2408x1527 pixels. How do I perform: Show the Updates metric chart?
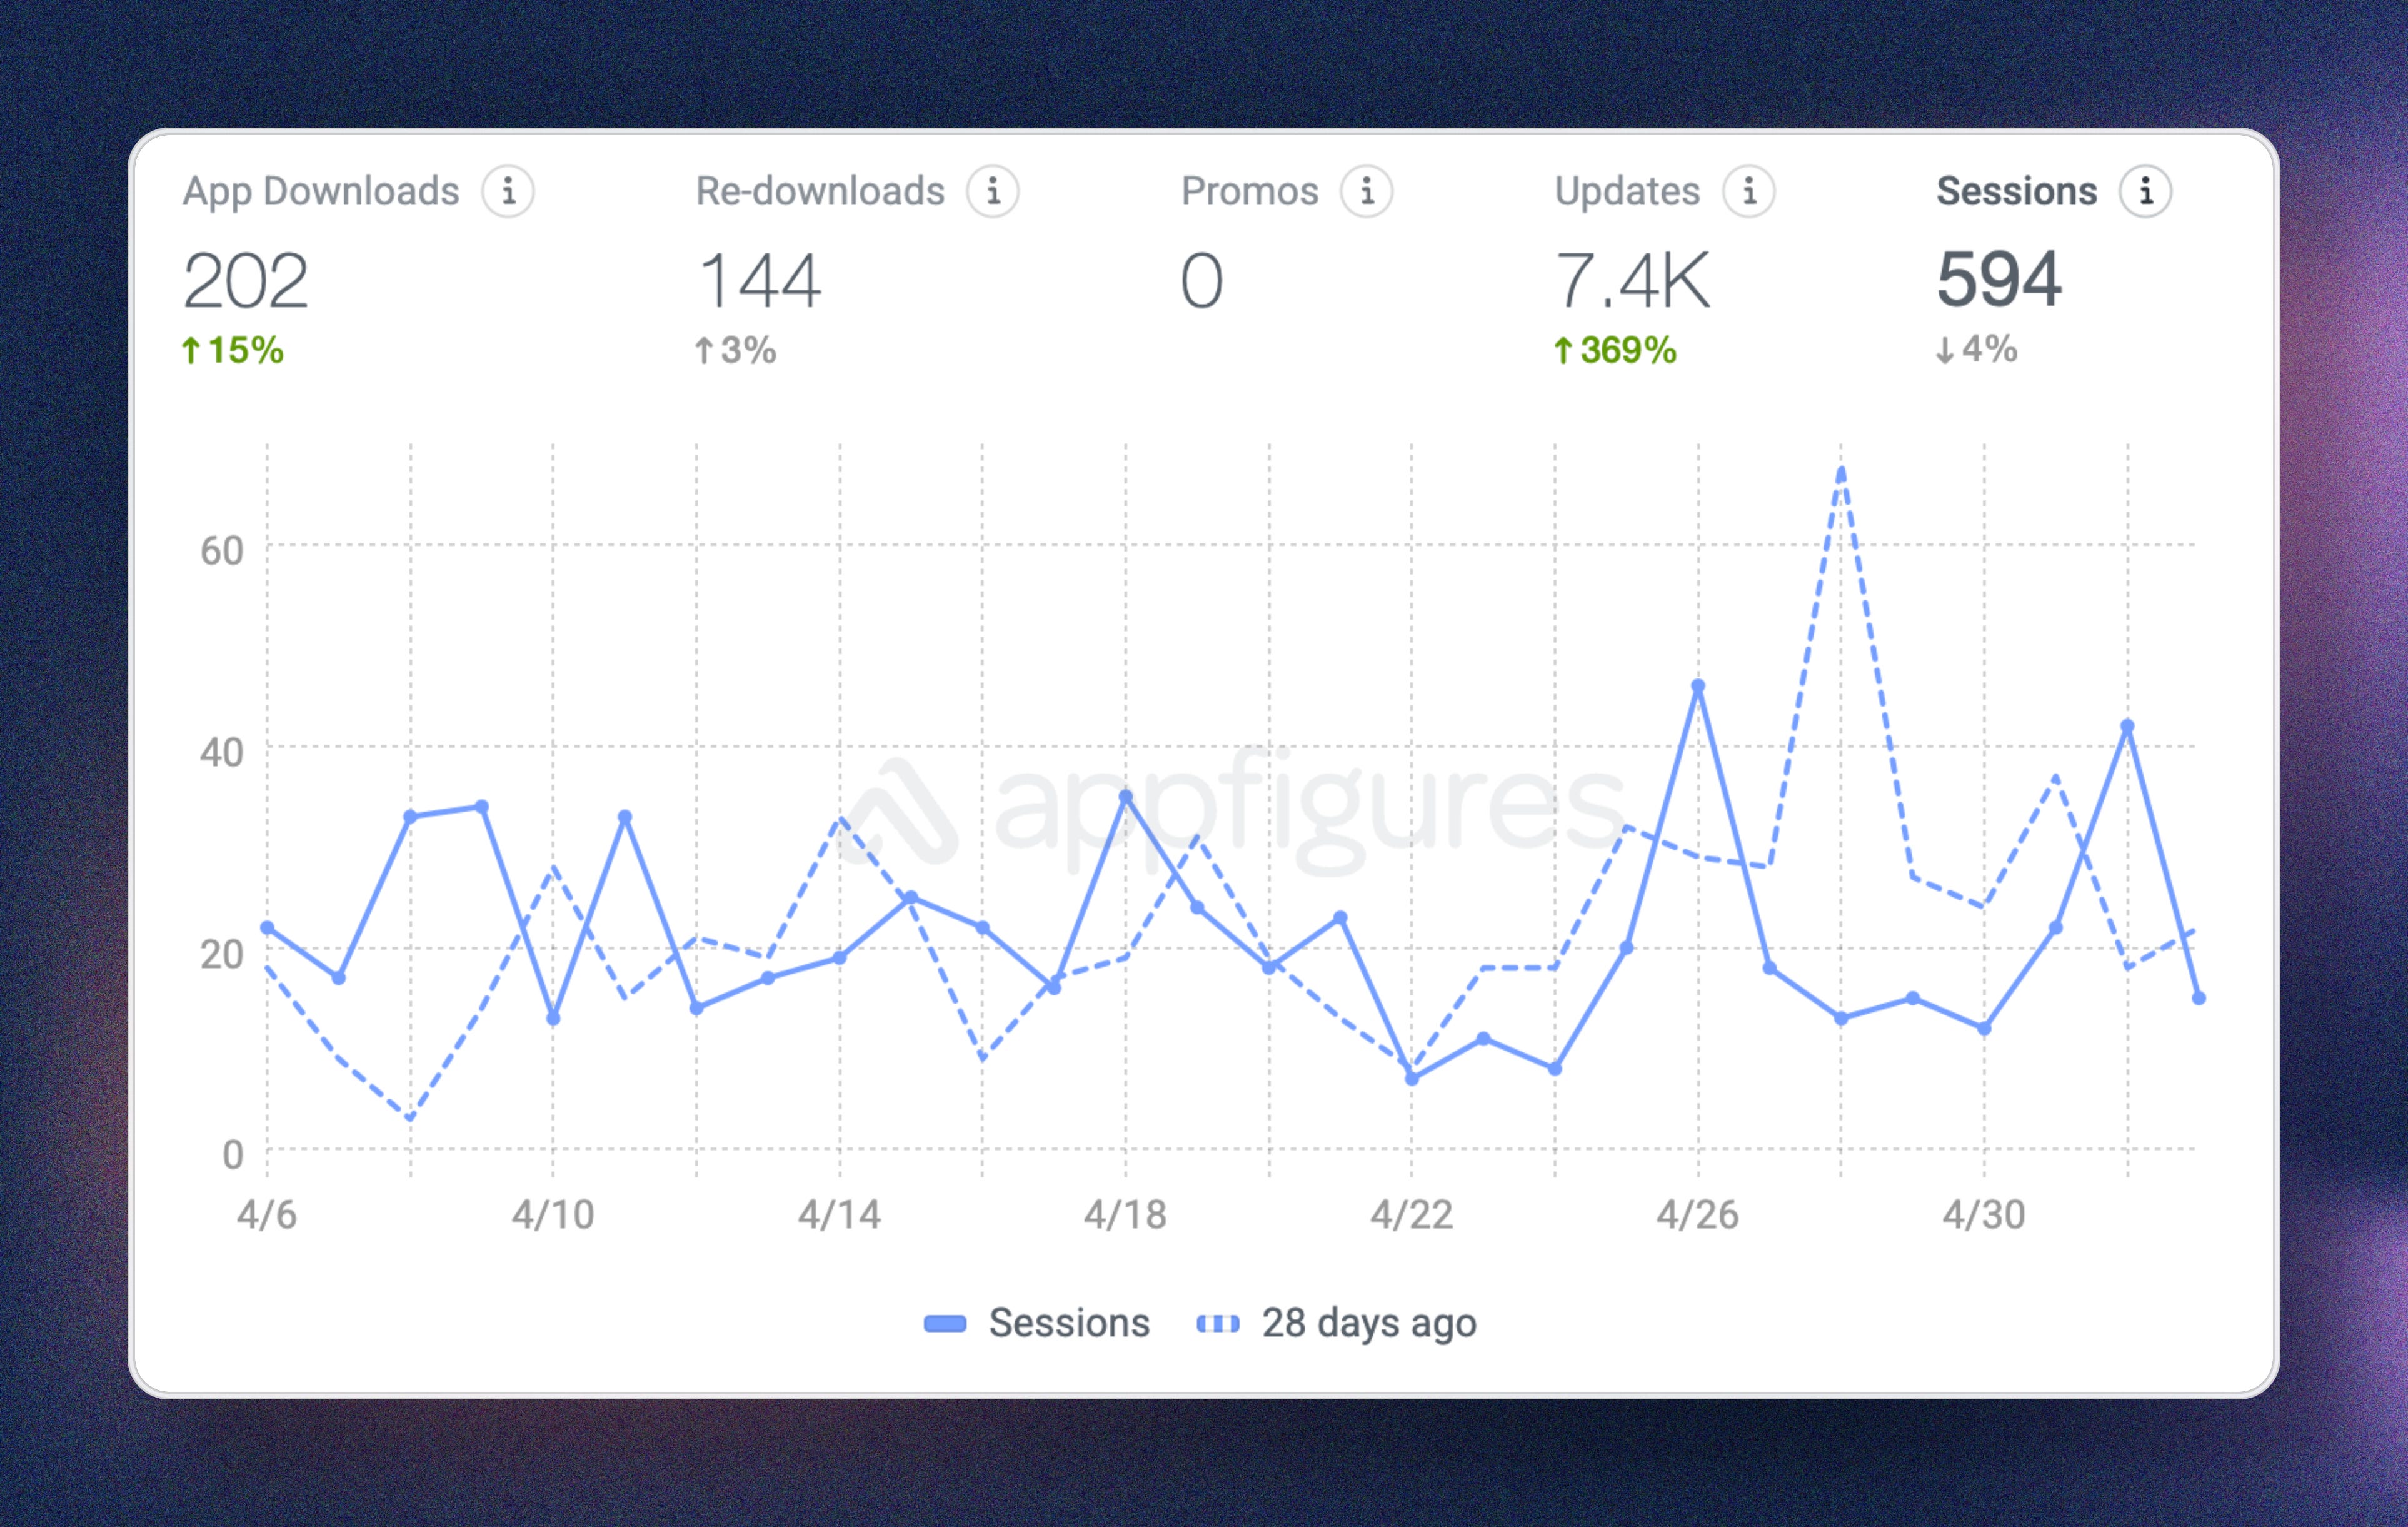pyautogui.click(x=1627, y=191)
